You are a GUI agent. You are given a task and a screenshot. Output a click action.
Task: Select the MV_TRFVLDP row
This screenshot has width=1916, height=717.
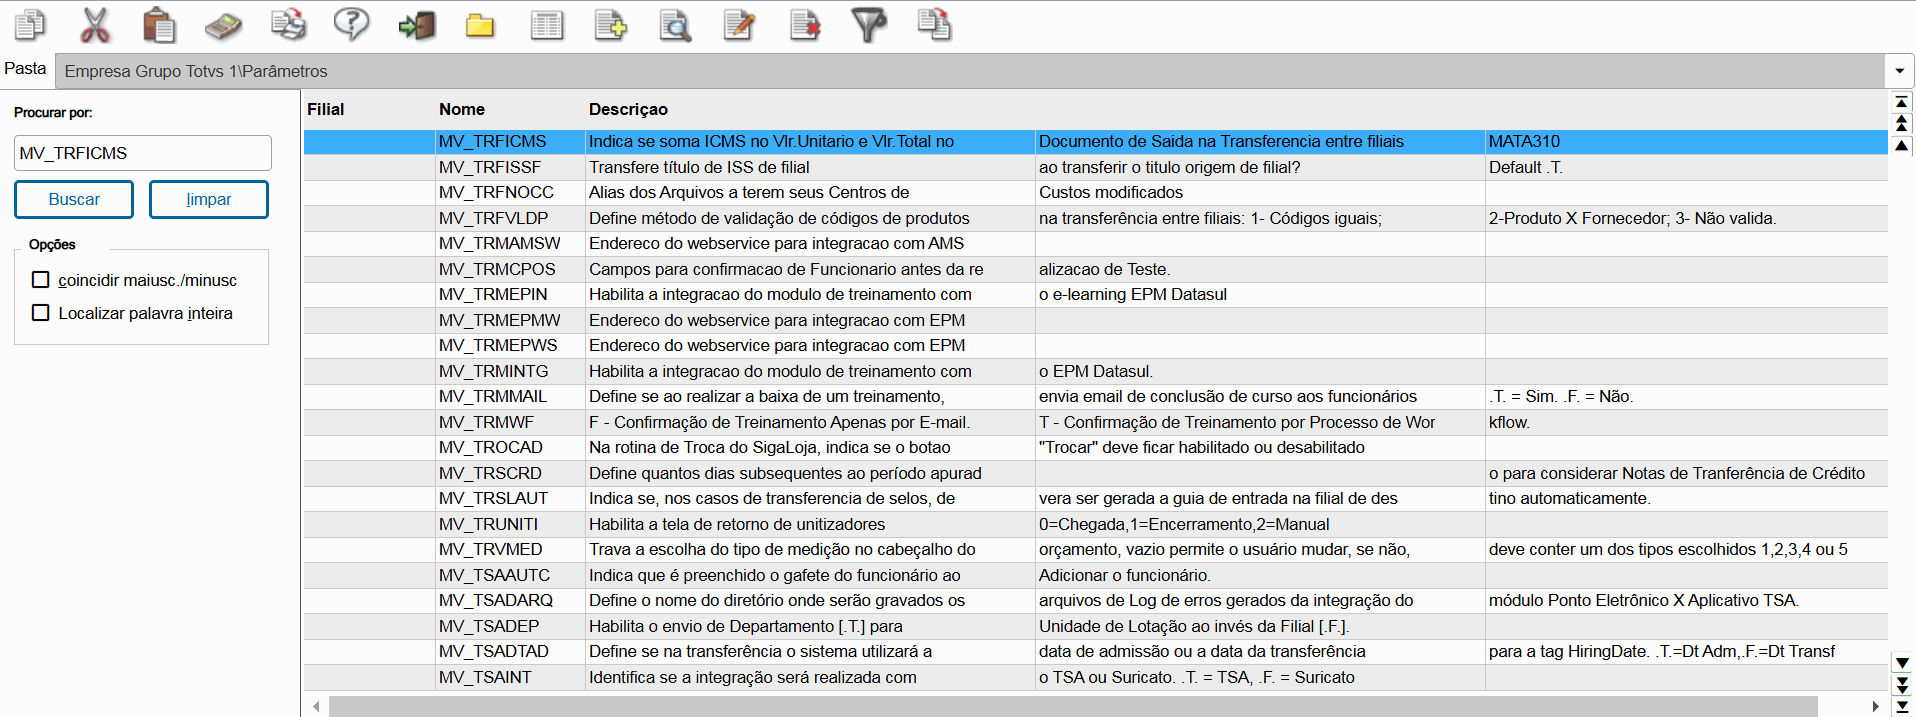tap(1096, 218)
